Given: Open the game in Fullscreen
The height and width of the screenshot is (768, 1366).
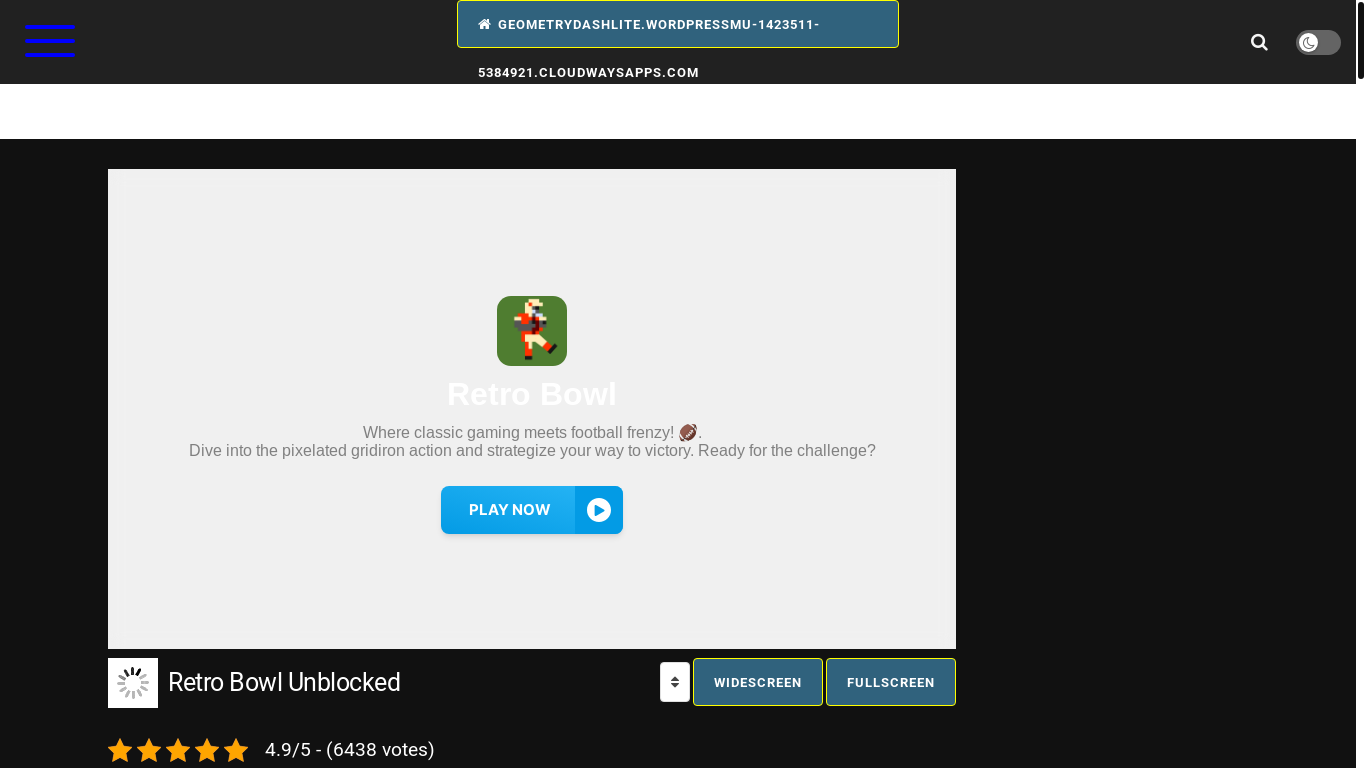Looking at the screenshot, I should [x=891, y=682].
